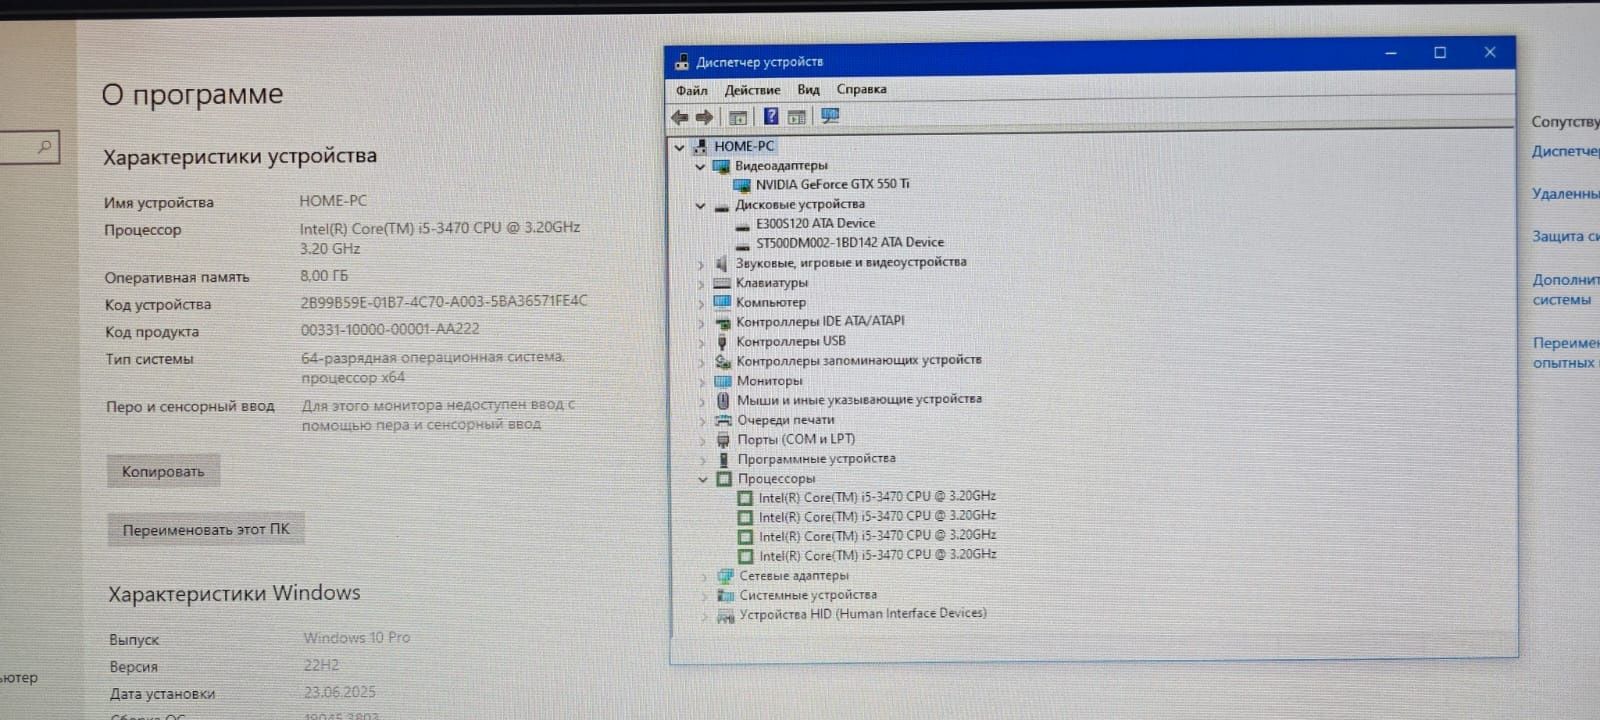The image size is (1600, 720).
Task: Open the Защита с… link on right edge
Action: coord(1566,237)
